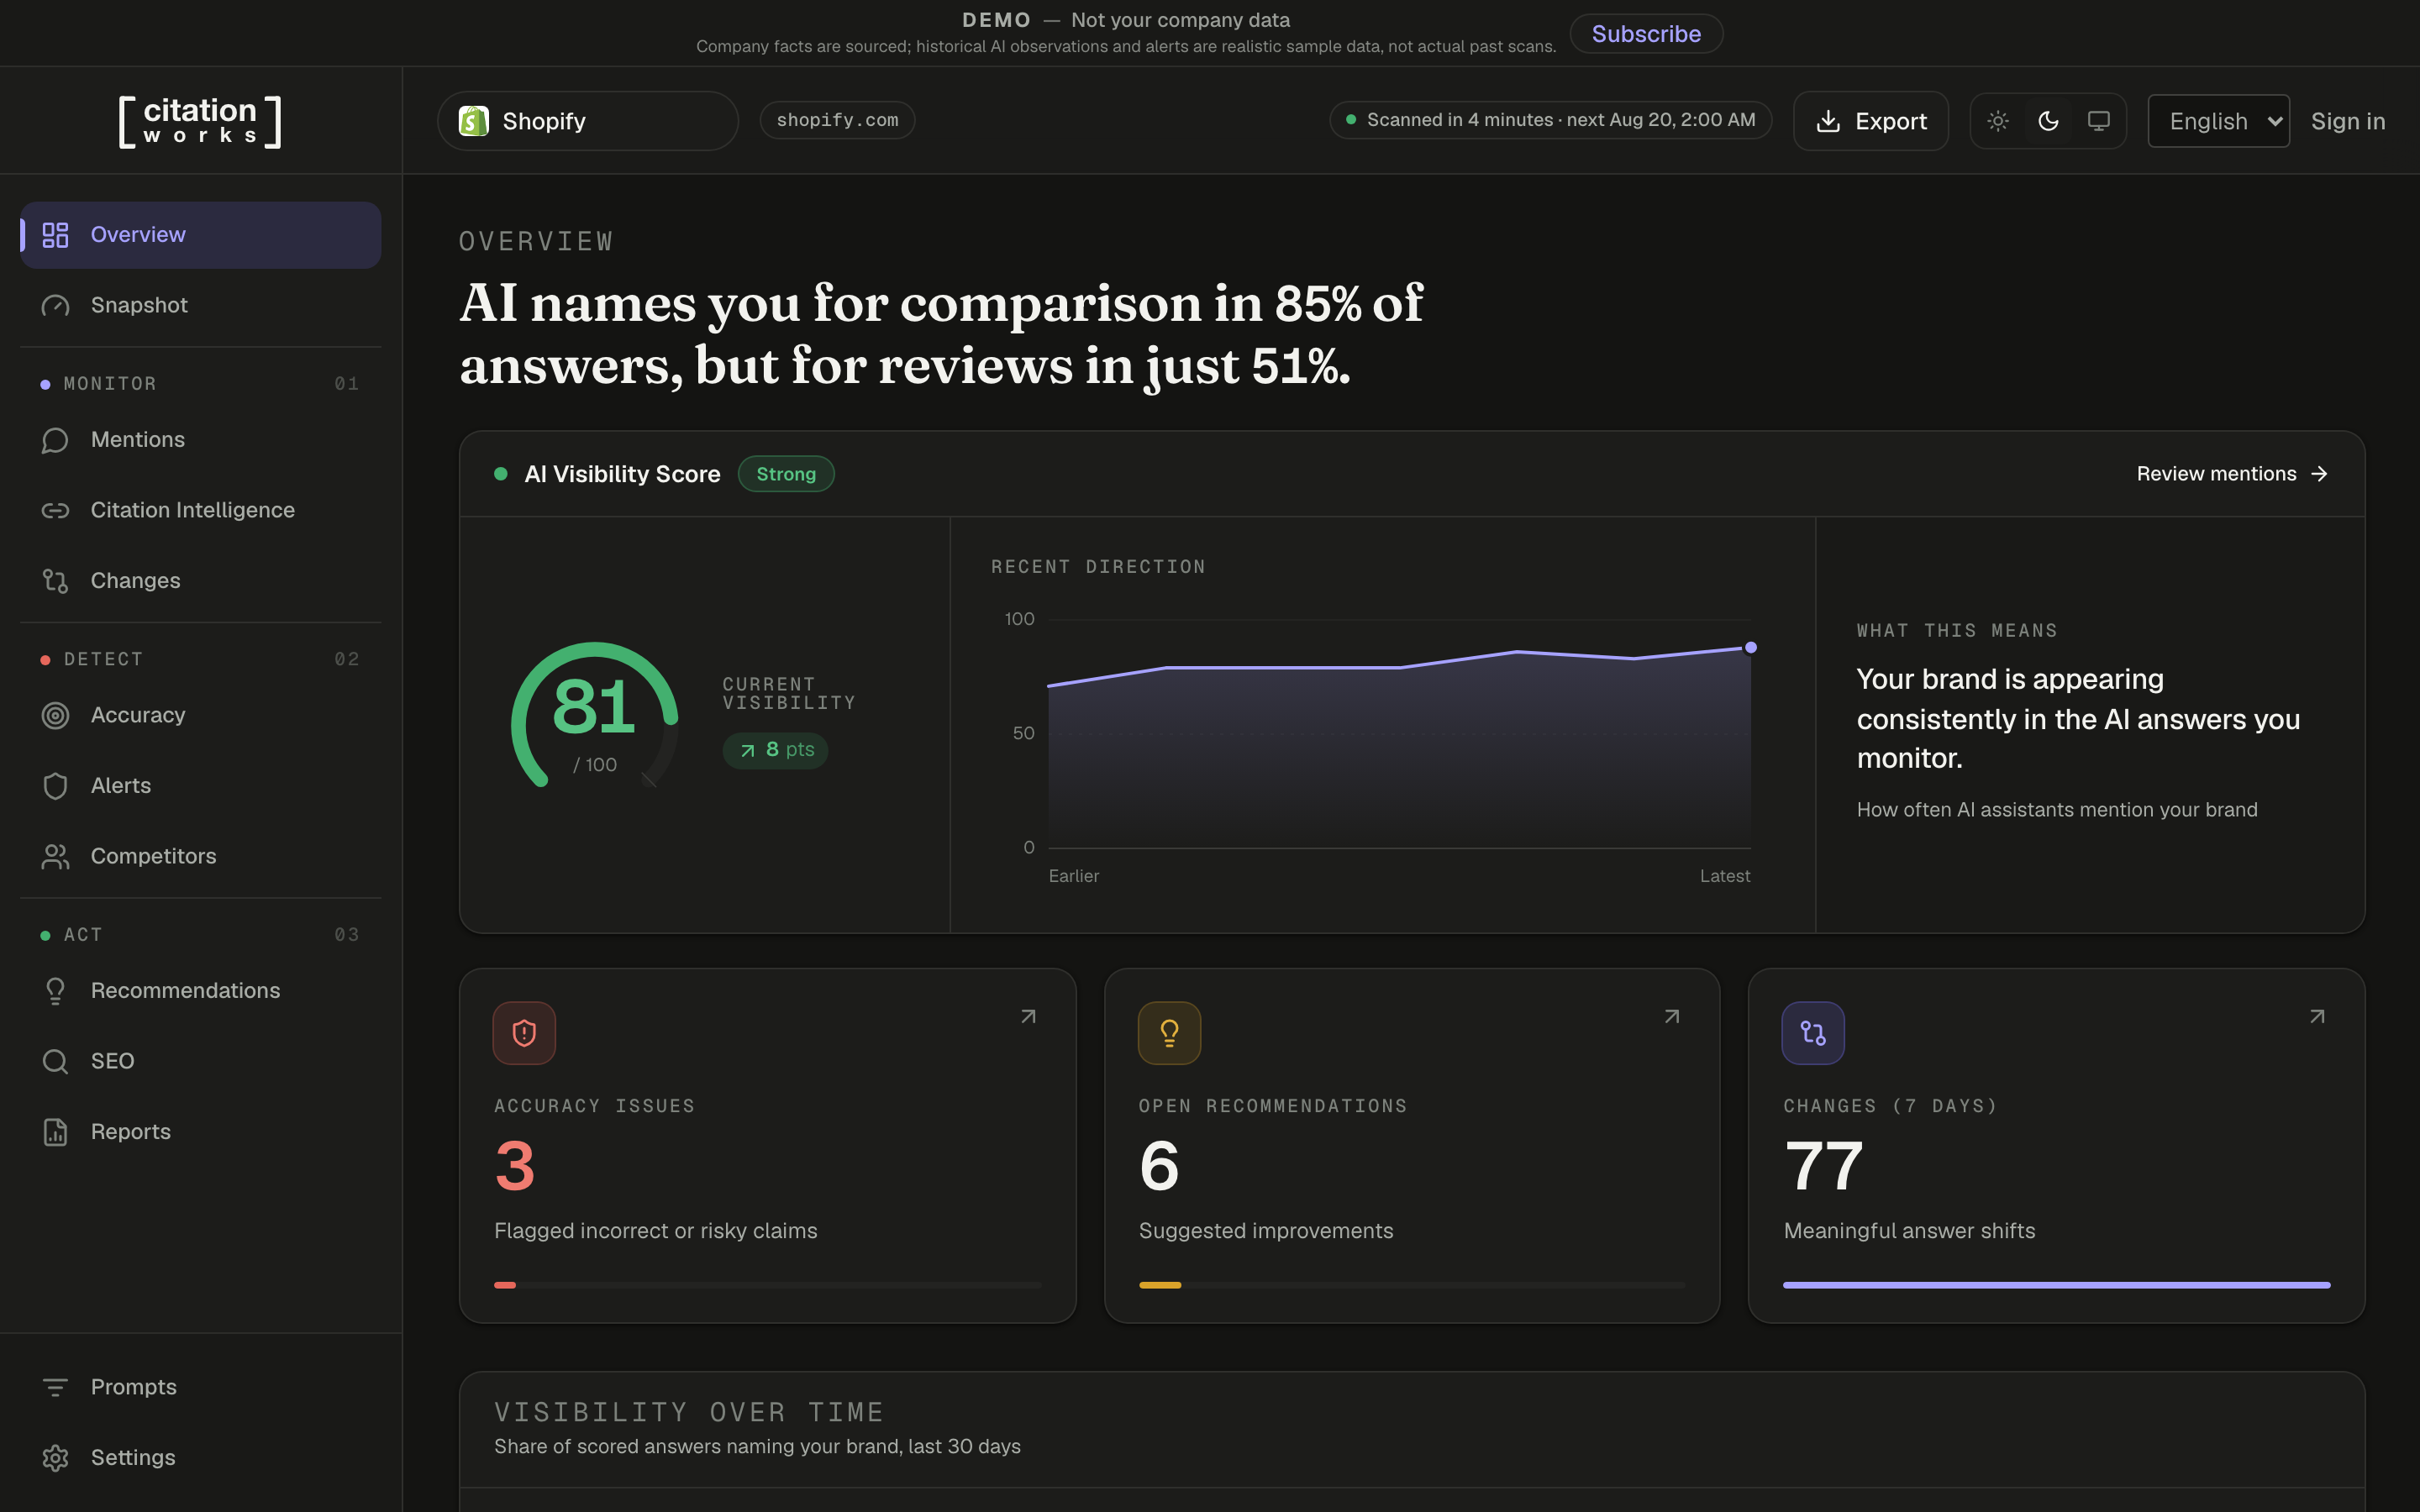Click the 8 pts change badge

click(775, 750)
